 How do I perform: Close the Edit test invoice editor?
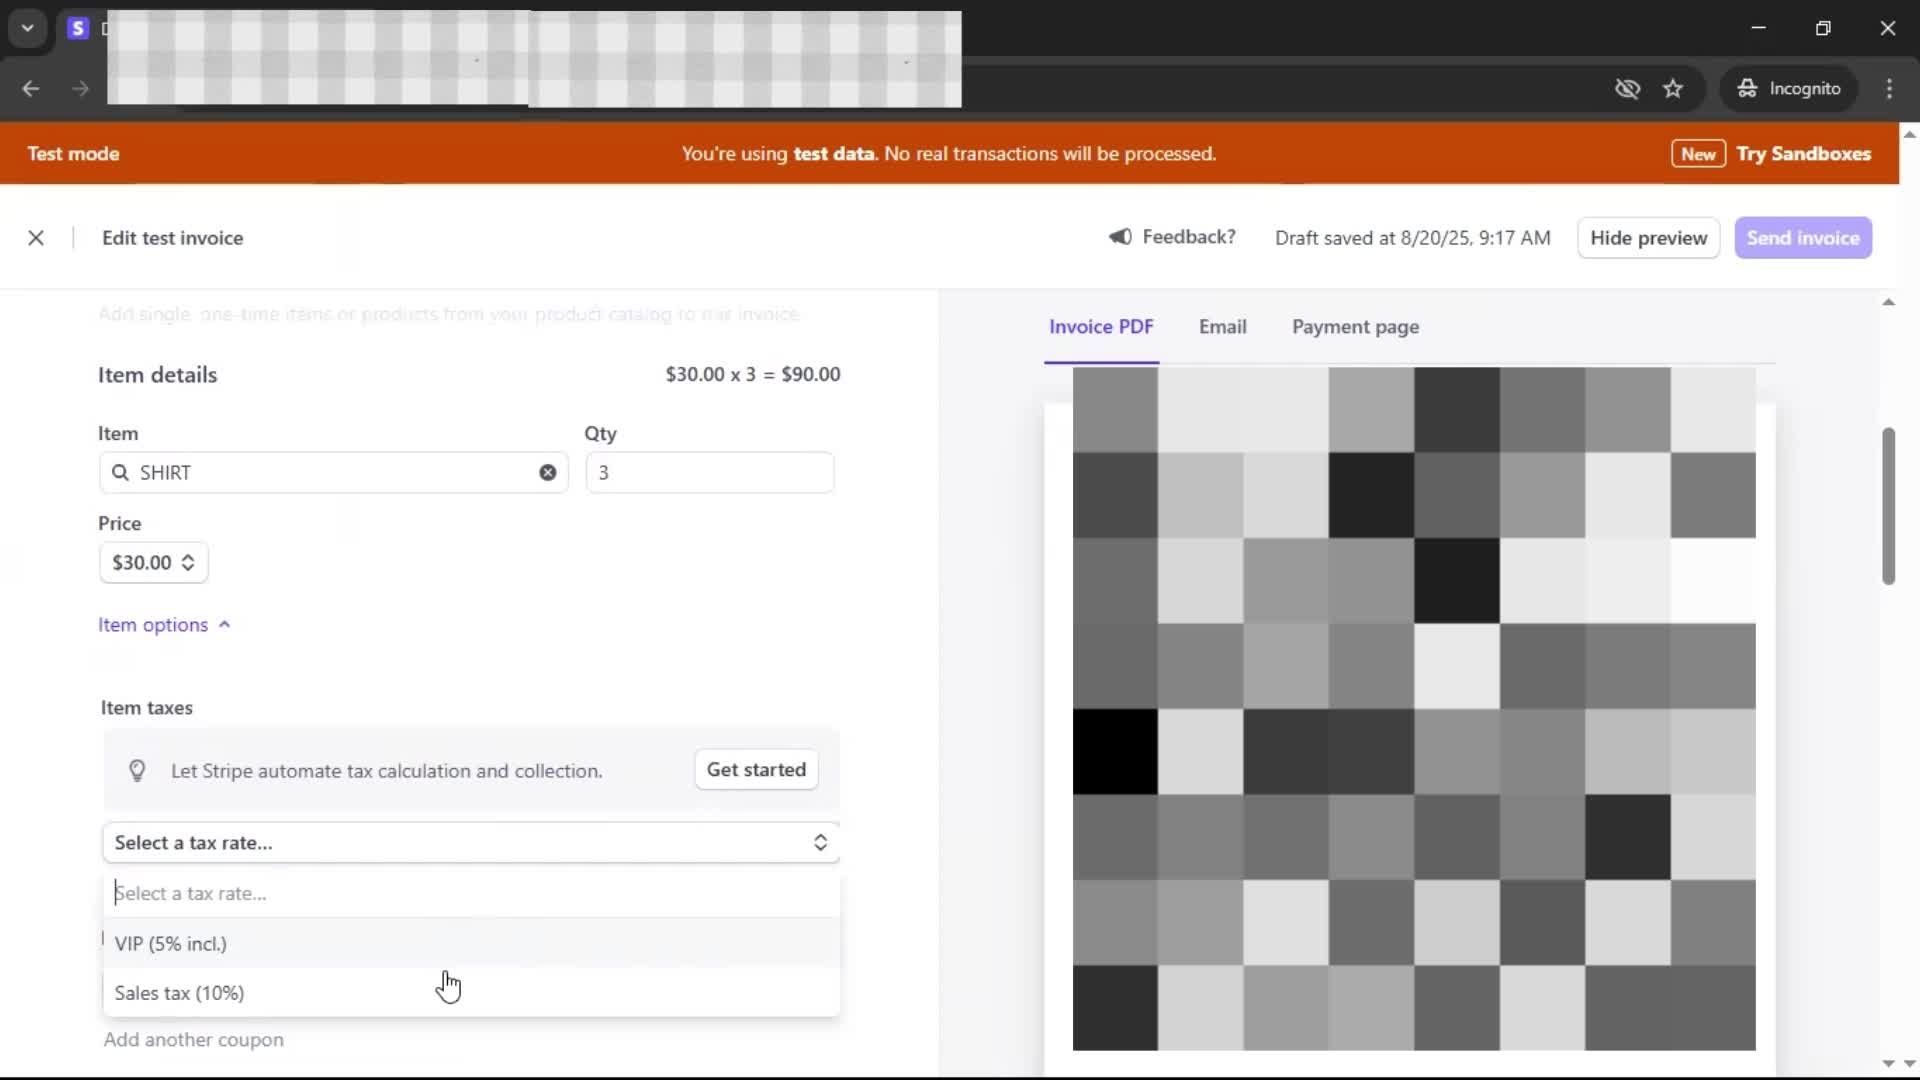pos(36,238)
